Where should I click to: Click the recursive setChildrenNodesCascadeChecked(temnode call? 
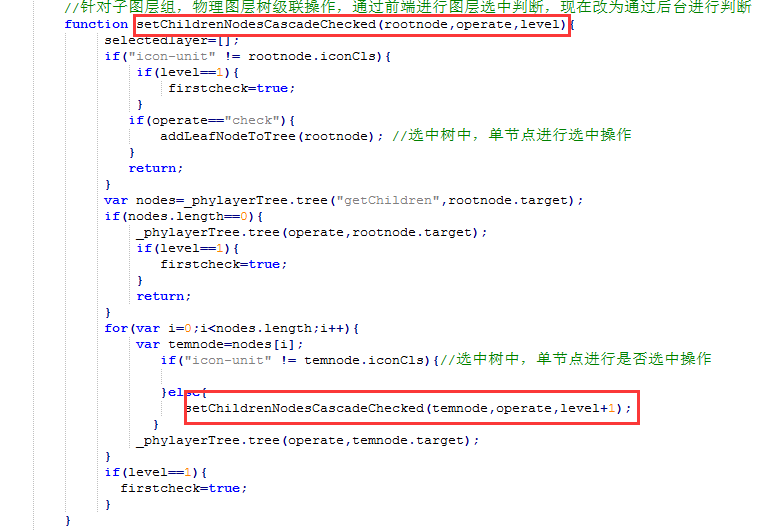[408, 408]
